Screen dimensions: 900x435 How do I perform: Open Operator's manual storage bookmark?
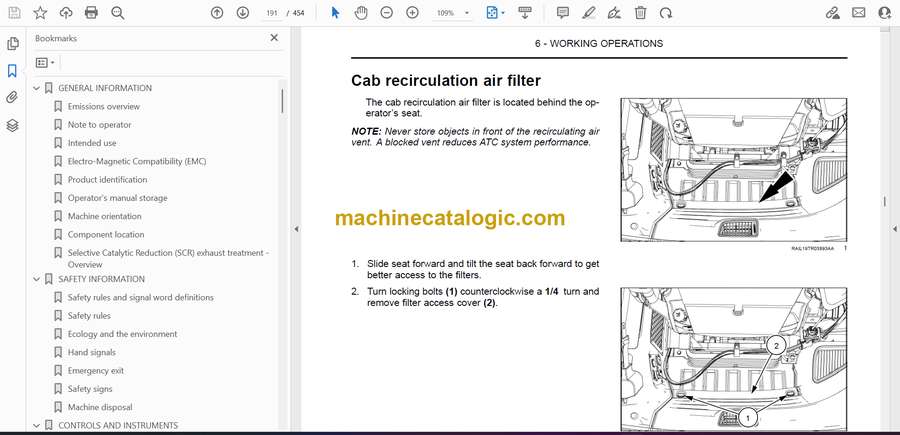pyautogui.click(x=118, y=198)
